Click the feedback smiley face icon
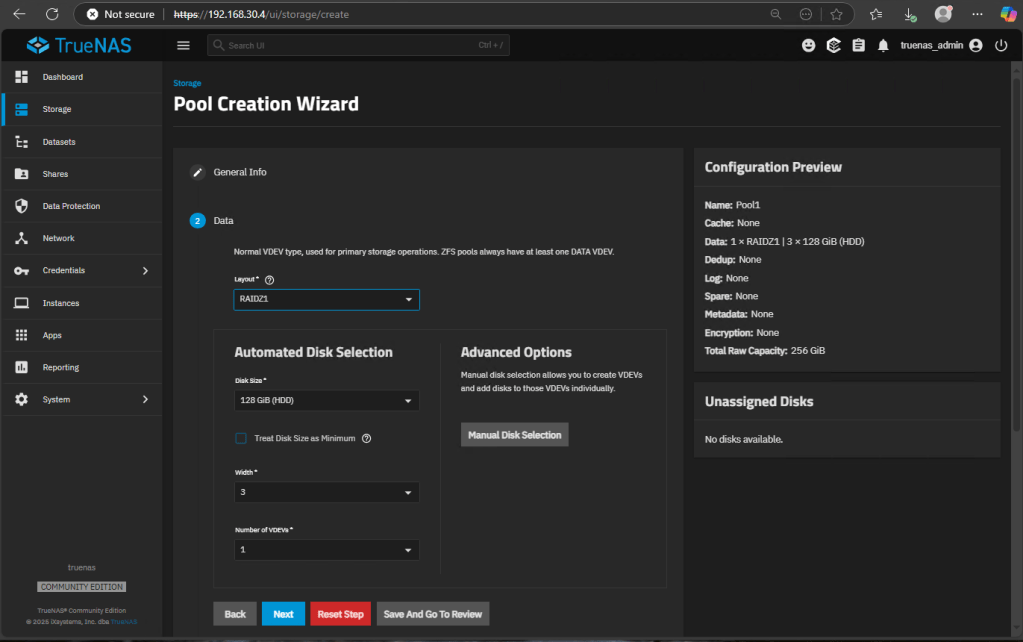Image resolution: width=1023 pixels, height=642 pixels. pyautogui.click(x=809, y=45)
